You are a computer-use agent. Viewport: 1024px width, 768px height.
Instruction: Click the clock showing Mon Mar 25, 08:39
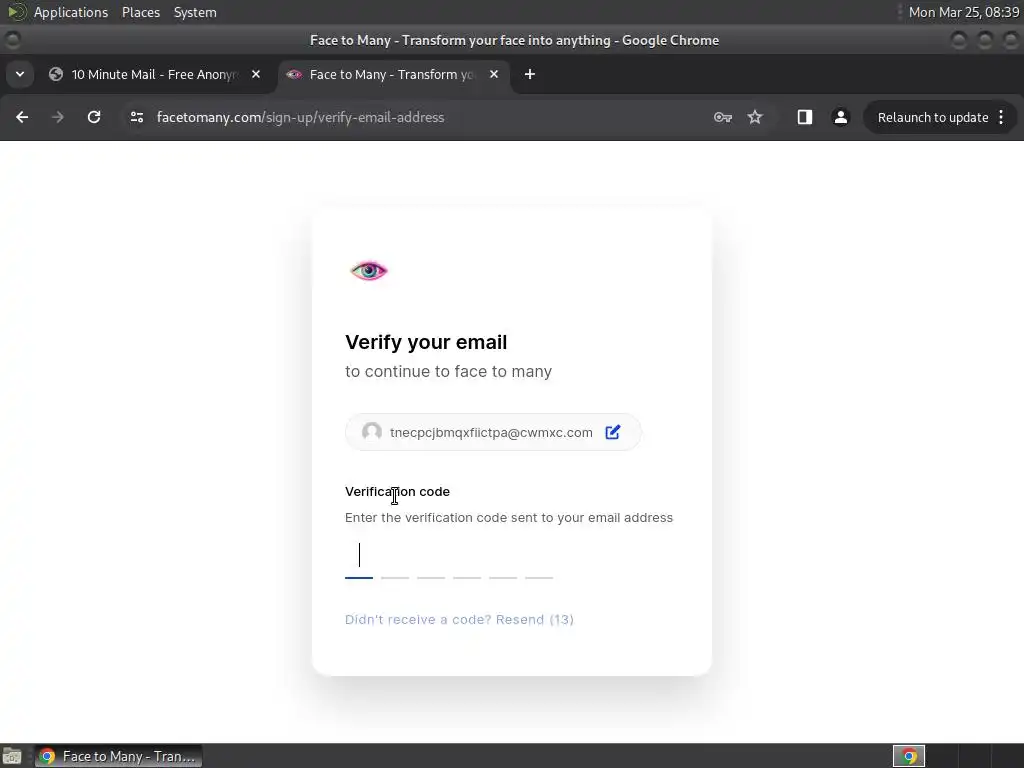click(x=963, y=12)
